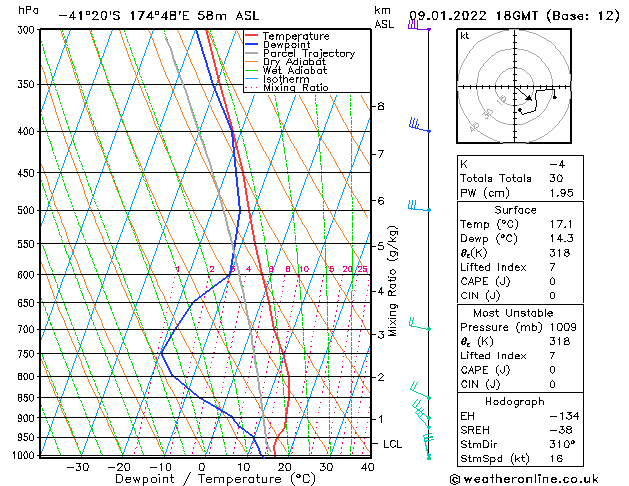Click the StmDir value 310°
This screenshot has width=629, height=486.
pos(562,444)
